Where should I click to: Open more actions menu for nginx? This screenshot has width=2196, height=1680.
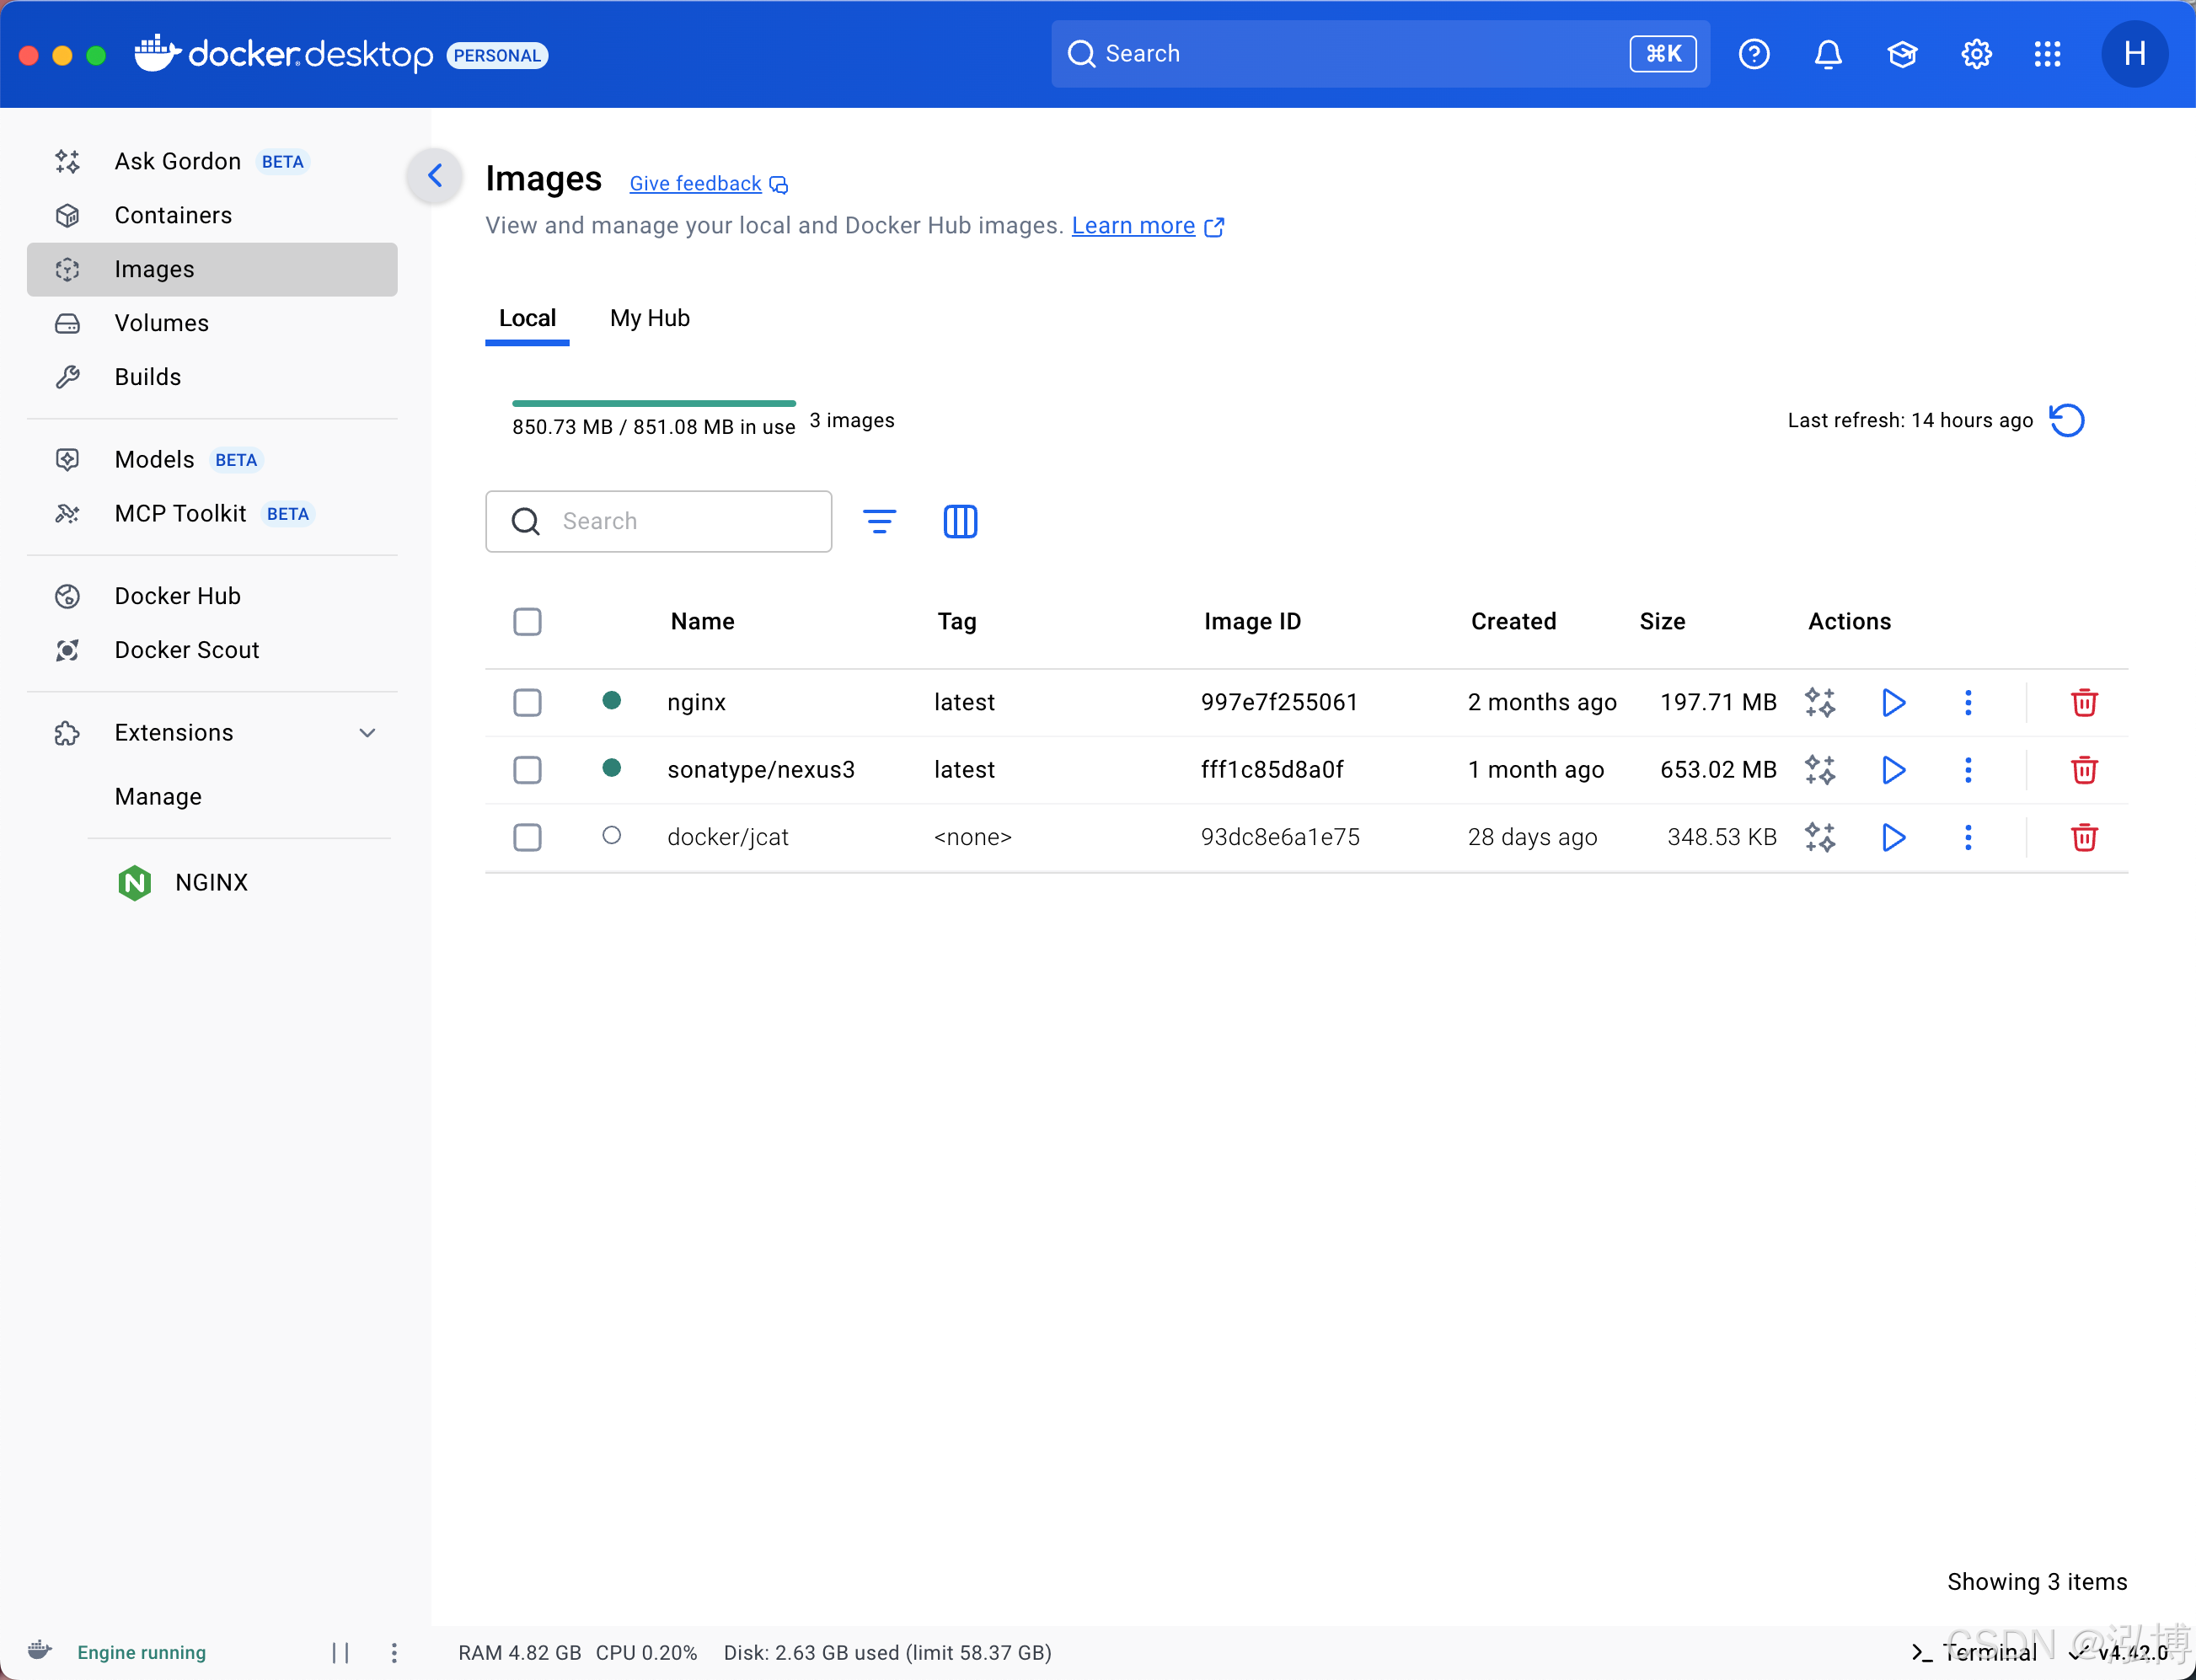(1967, 702)
